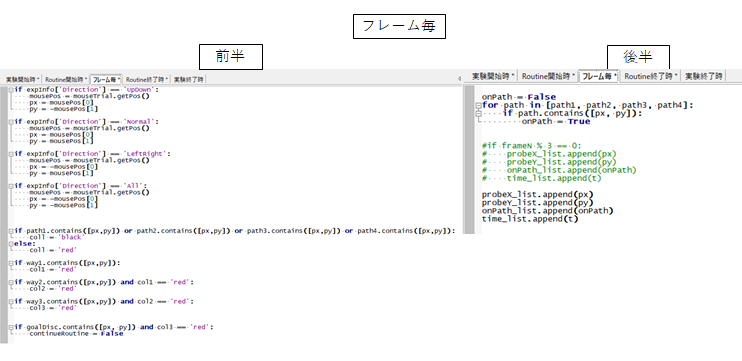This screenshot has height=361, width=742.
Task: Open Routine開始時 tab in right code panel
Action: coord(548,76)
